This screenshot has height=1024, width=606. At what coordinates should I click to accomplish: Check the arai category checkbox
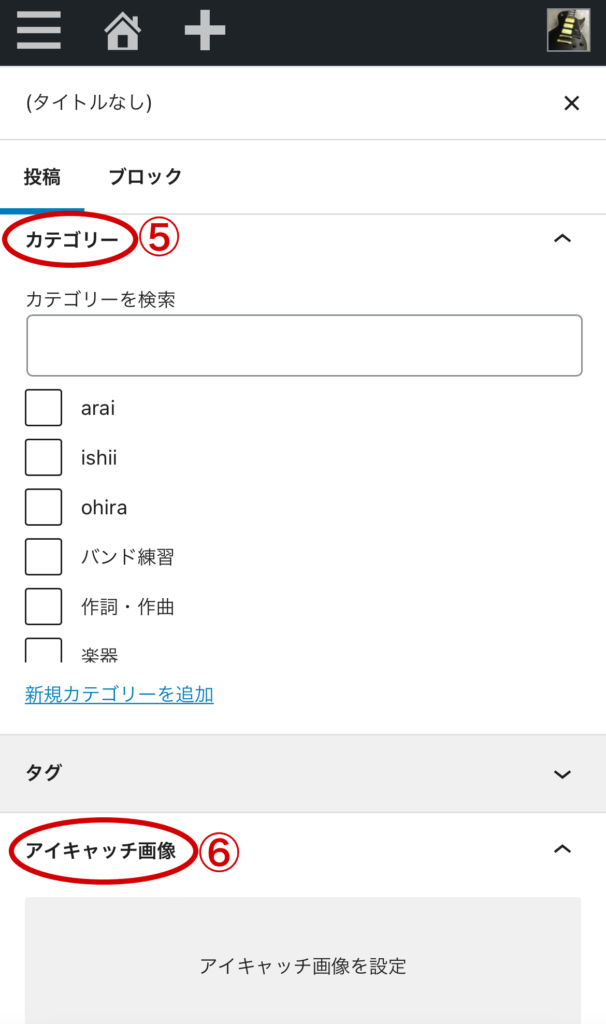(44, 408)
